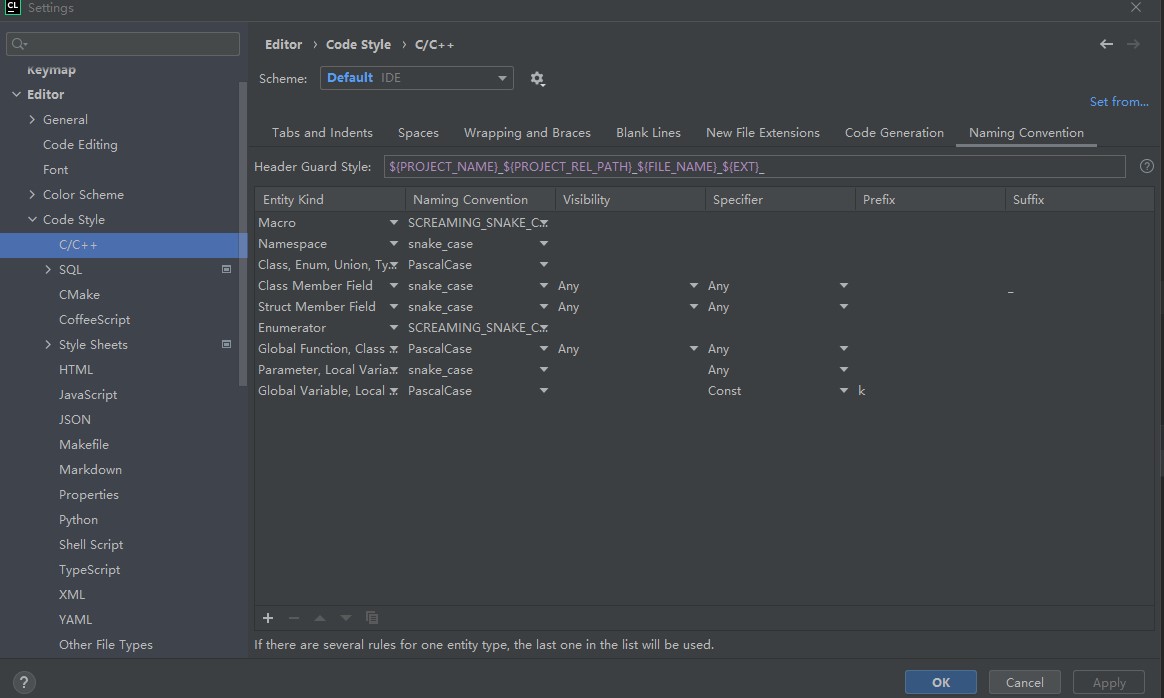The width and height of the screenshot is (1164, 698).
Task: Select Other File Types
Action: click(105, 645)
